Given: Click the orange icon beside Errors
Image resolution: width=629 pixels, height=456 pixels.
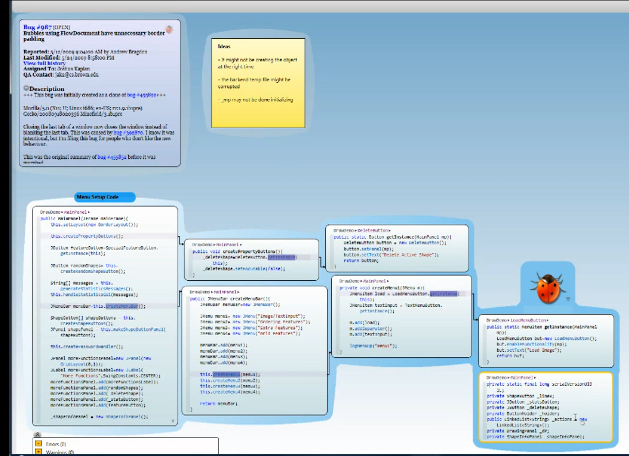Looking at the screenshot, I should coord(39,444).
